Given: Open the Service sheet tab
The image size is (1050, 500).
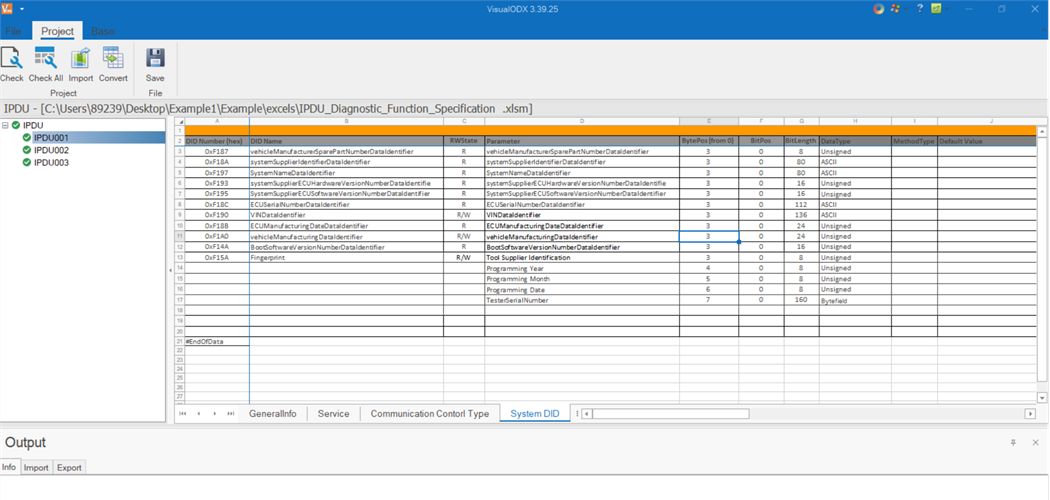Looking at the screenshot, I should [x=333, y=414].
